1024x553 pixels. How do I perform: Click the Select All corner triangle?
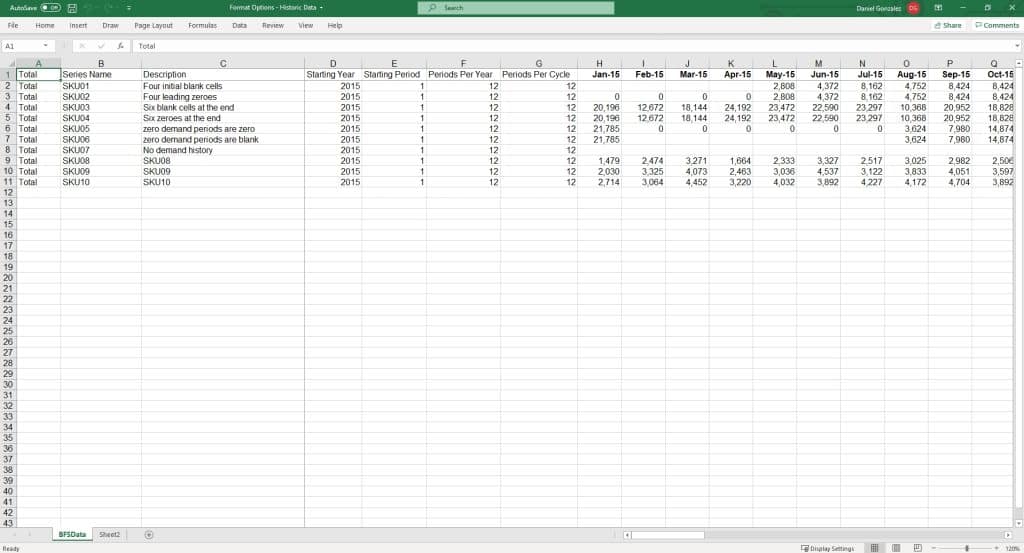pos(9,64)
